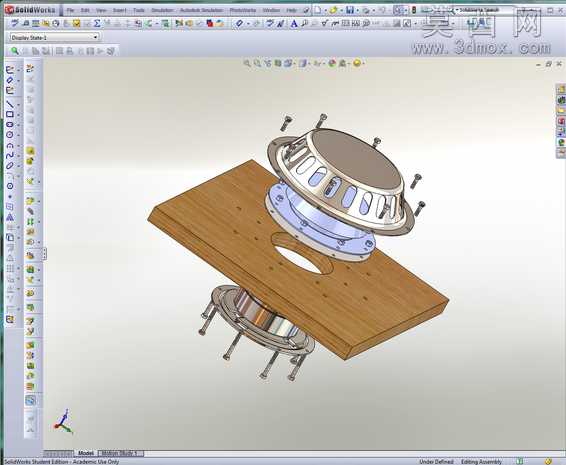The image size is (566, 465).
Task: Open the Window menu
Action: 271,10
